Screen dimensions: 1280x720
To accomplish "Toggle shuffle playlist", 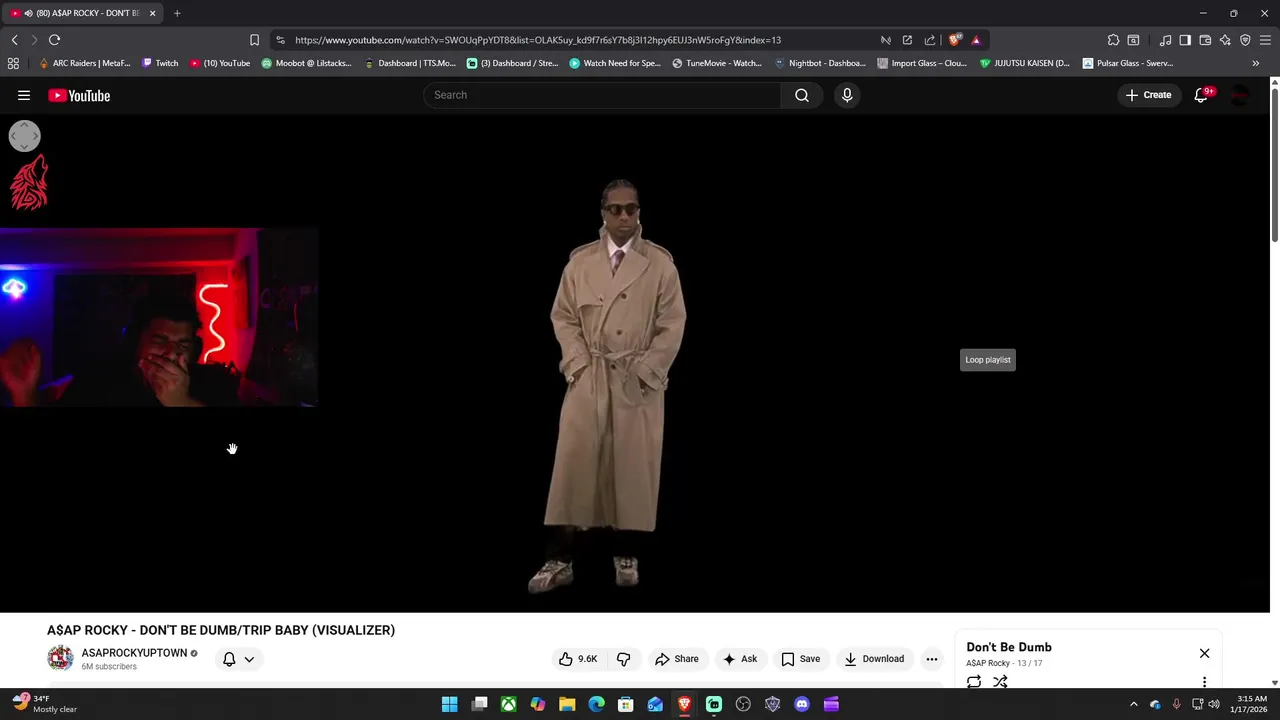I will (1000, 682).
